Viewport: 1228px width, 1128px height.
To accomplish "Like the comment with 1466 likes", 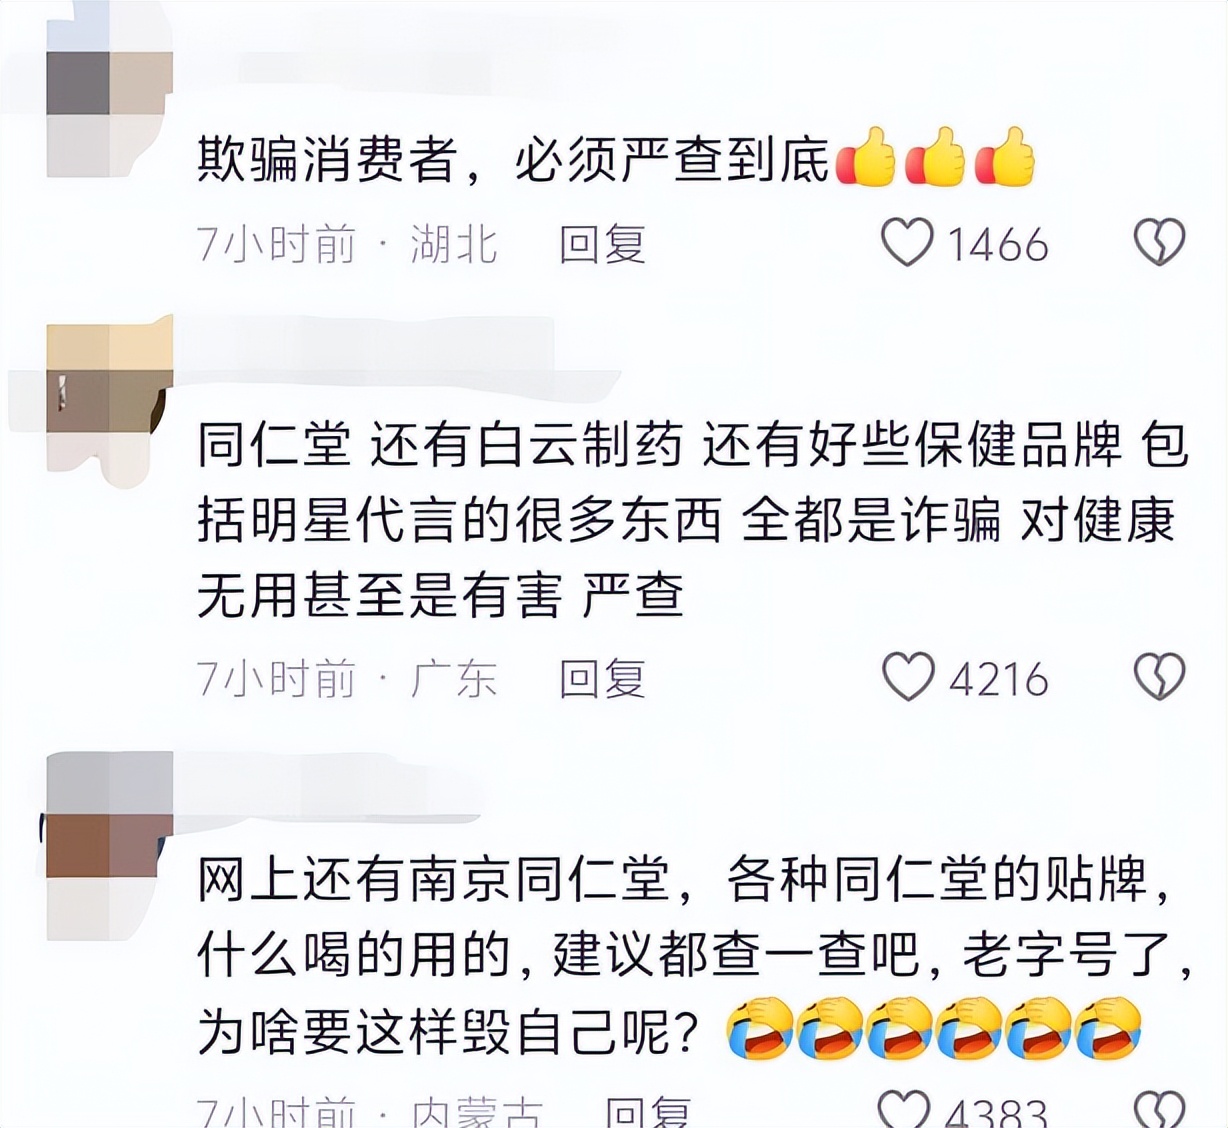I will [x=907, y=243].
